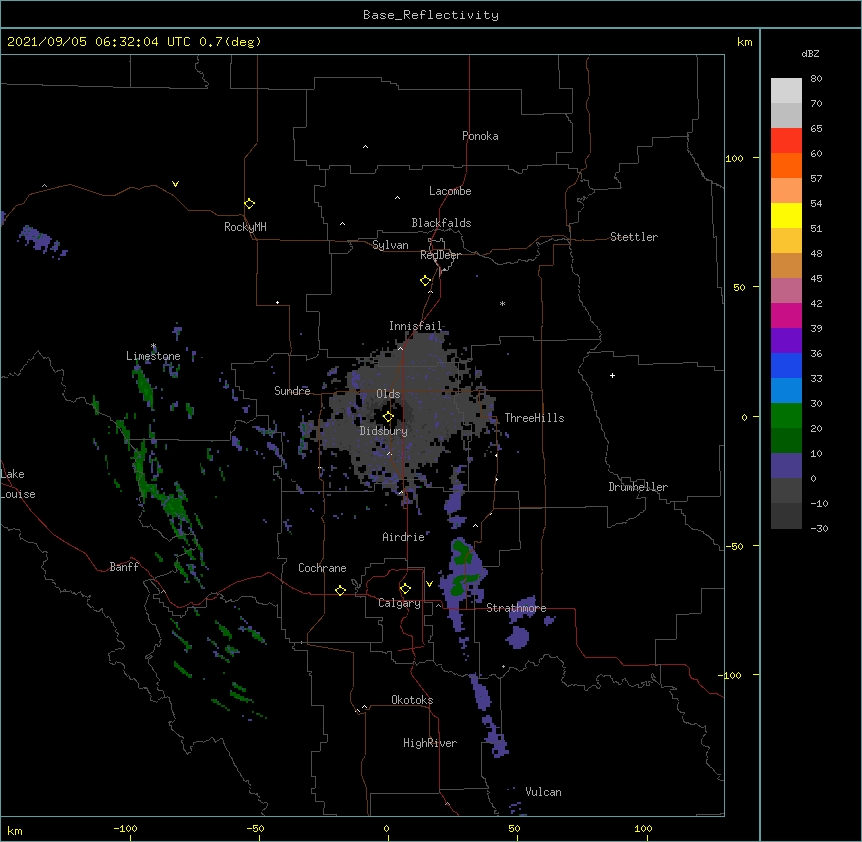This screenshot has width=862, height=842.
Task: Click the Limestone label
Action: tap(153, 356)
